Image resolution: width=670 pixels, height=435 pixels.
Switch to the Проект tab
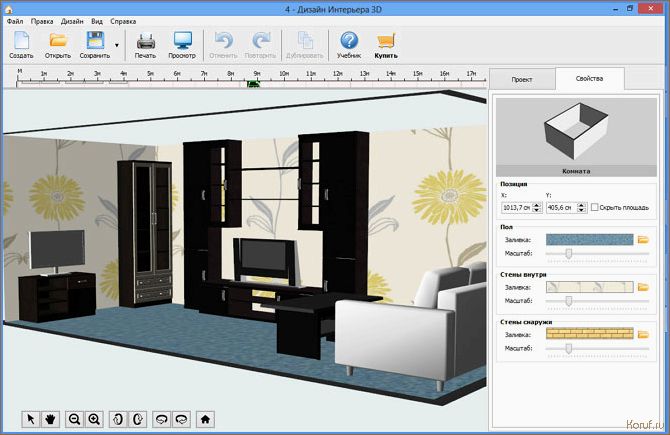click(522, 79)
